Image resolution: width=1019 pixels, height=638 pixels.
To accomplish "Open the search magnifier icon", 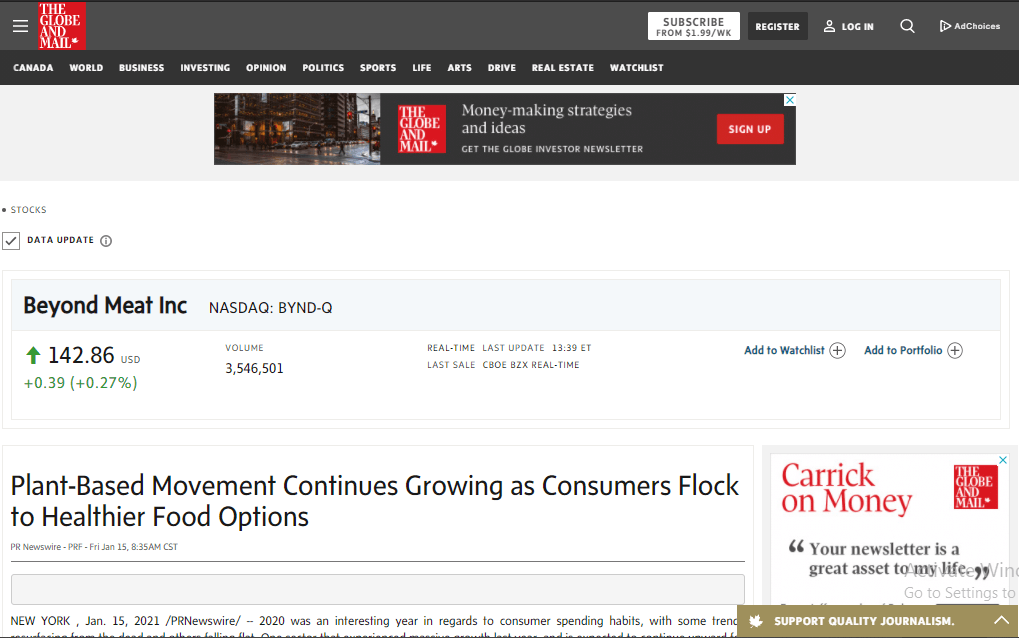I will point(907,26).
